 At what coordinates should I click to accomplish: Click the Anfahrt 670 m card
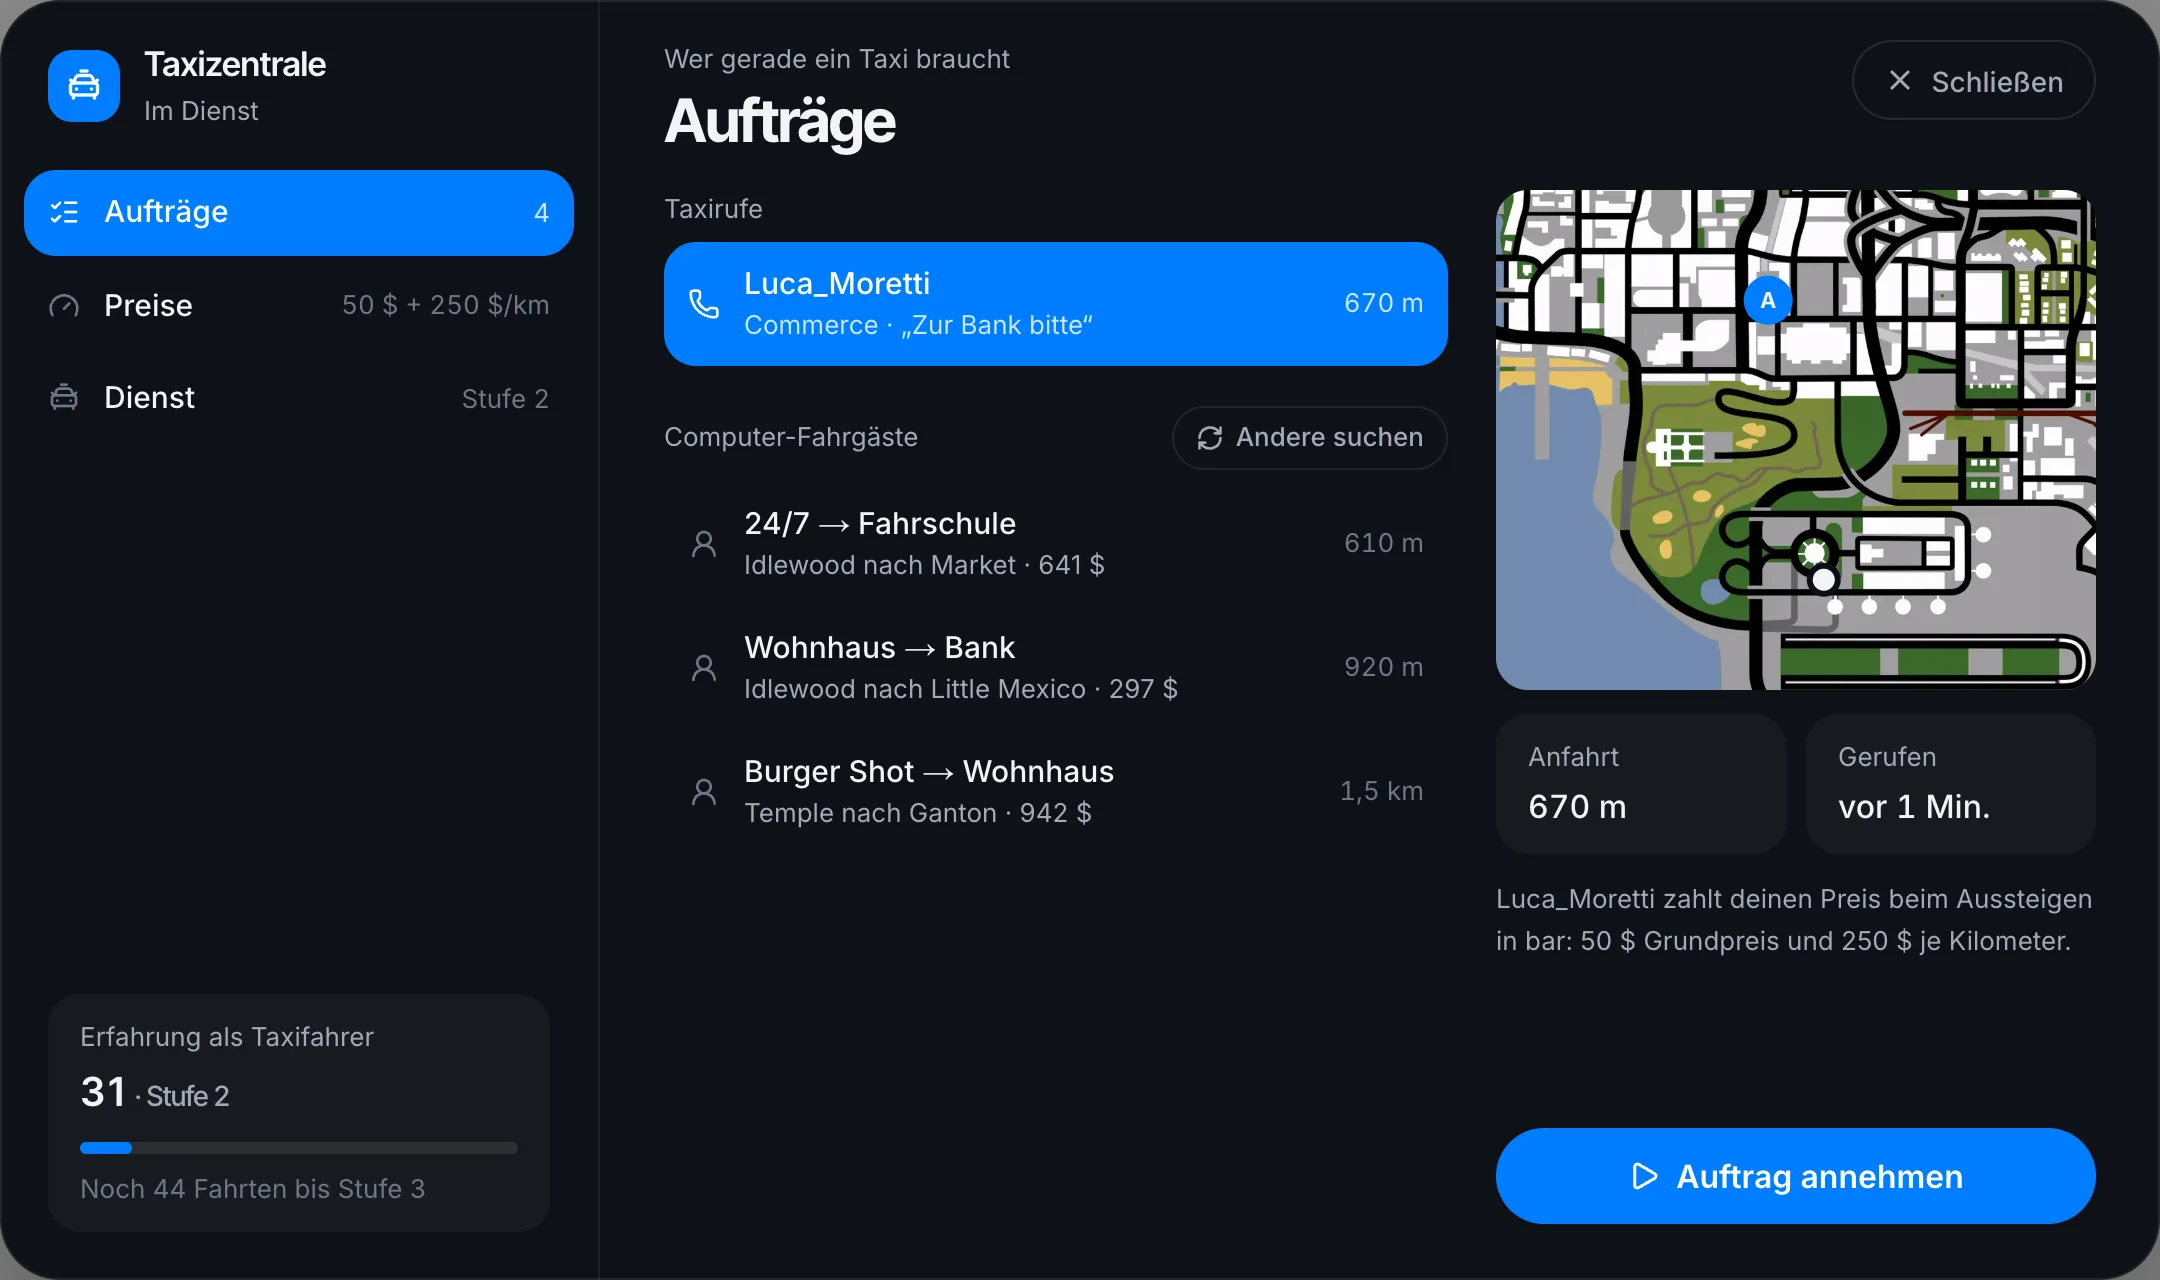click(1641, 784)
